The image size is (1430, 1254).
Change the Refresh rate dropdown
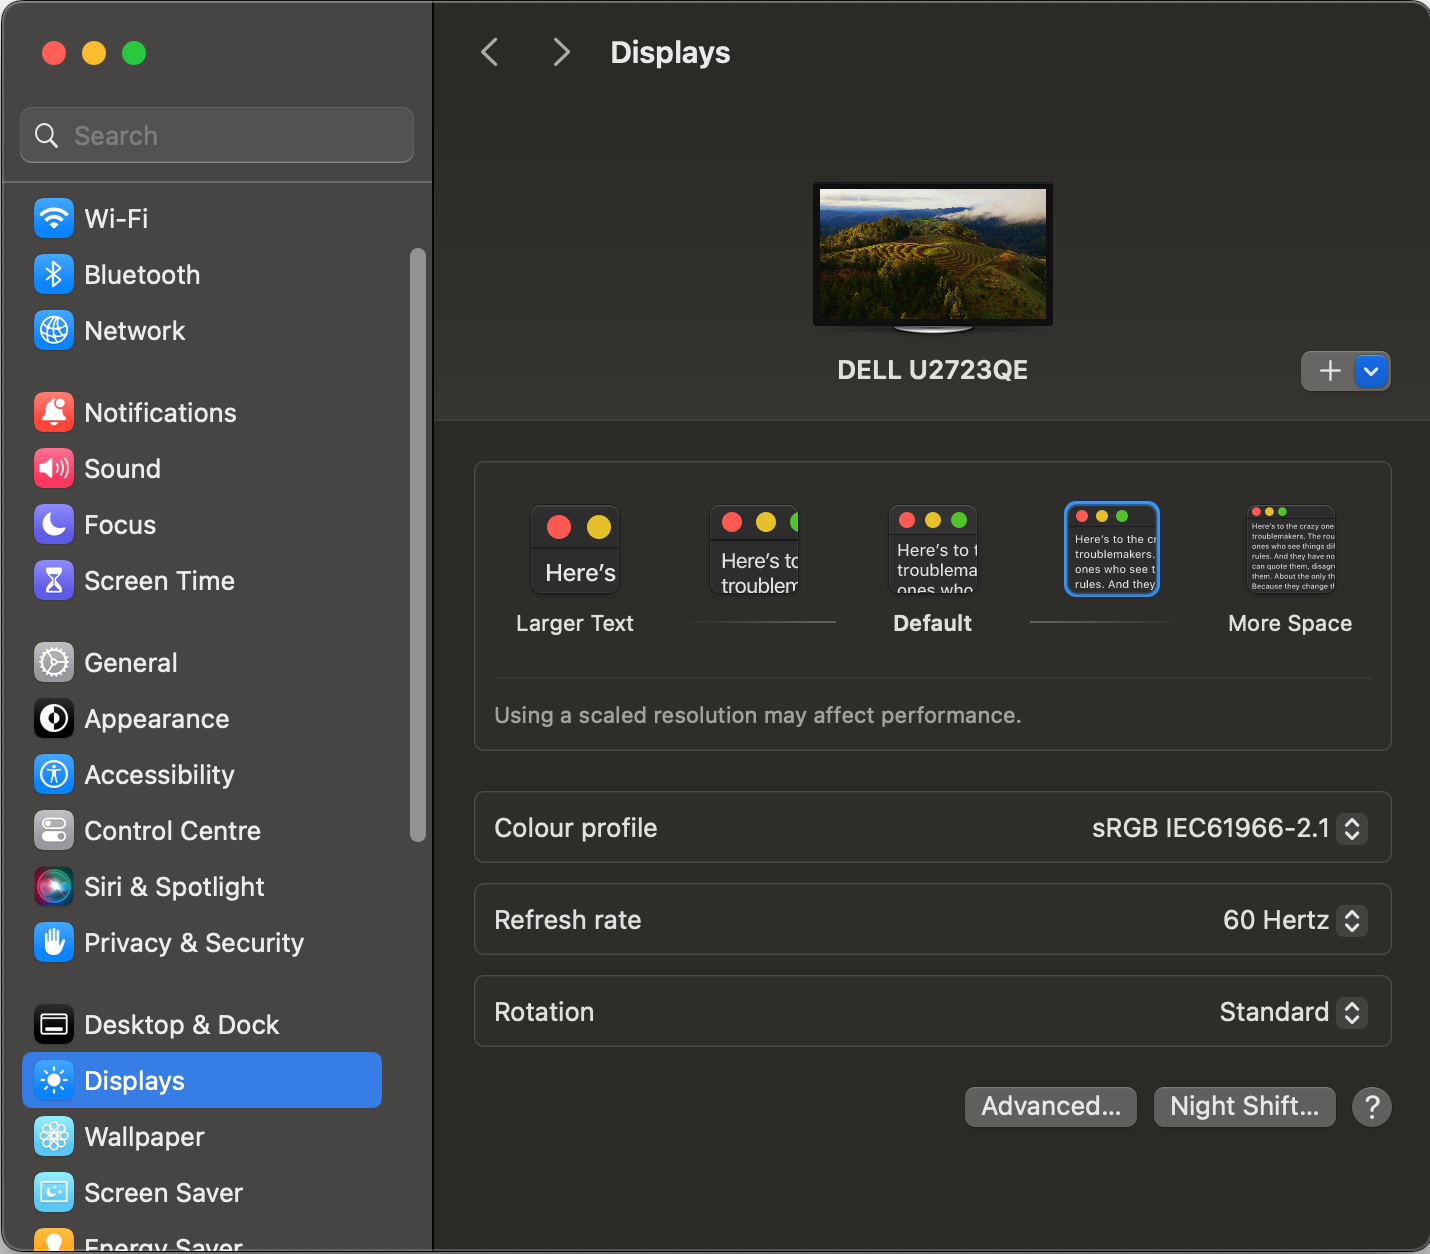[x=1351, y=920]
